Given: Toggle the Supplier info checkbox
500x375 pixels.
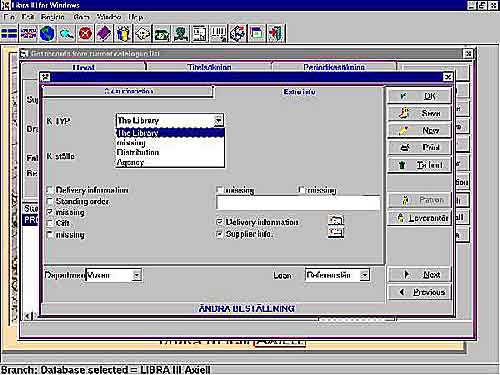Looking at the screenshot, I should (x=219, y=234).
